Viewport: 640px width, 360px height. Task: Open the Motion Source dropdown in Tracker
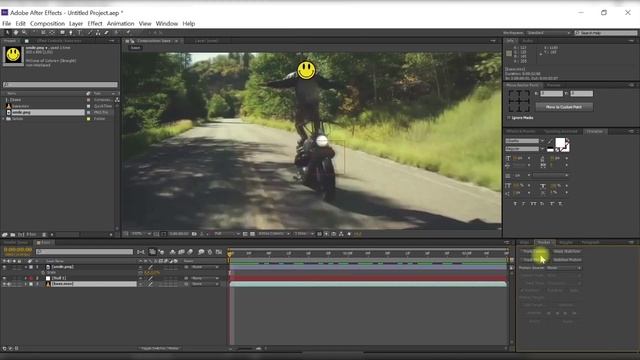coord(563,268)
